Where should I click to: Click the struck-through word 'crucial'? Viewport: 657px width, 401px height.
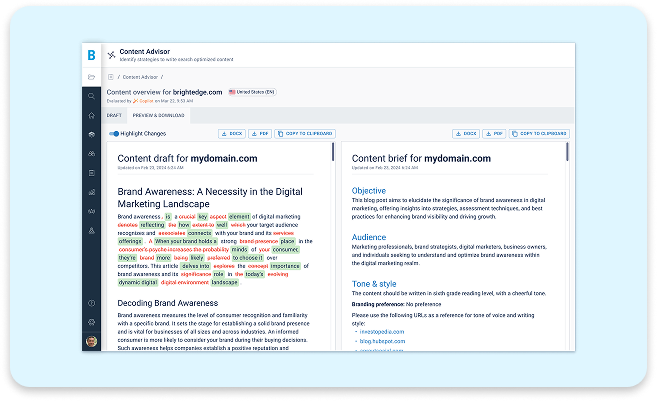[187, 217]
